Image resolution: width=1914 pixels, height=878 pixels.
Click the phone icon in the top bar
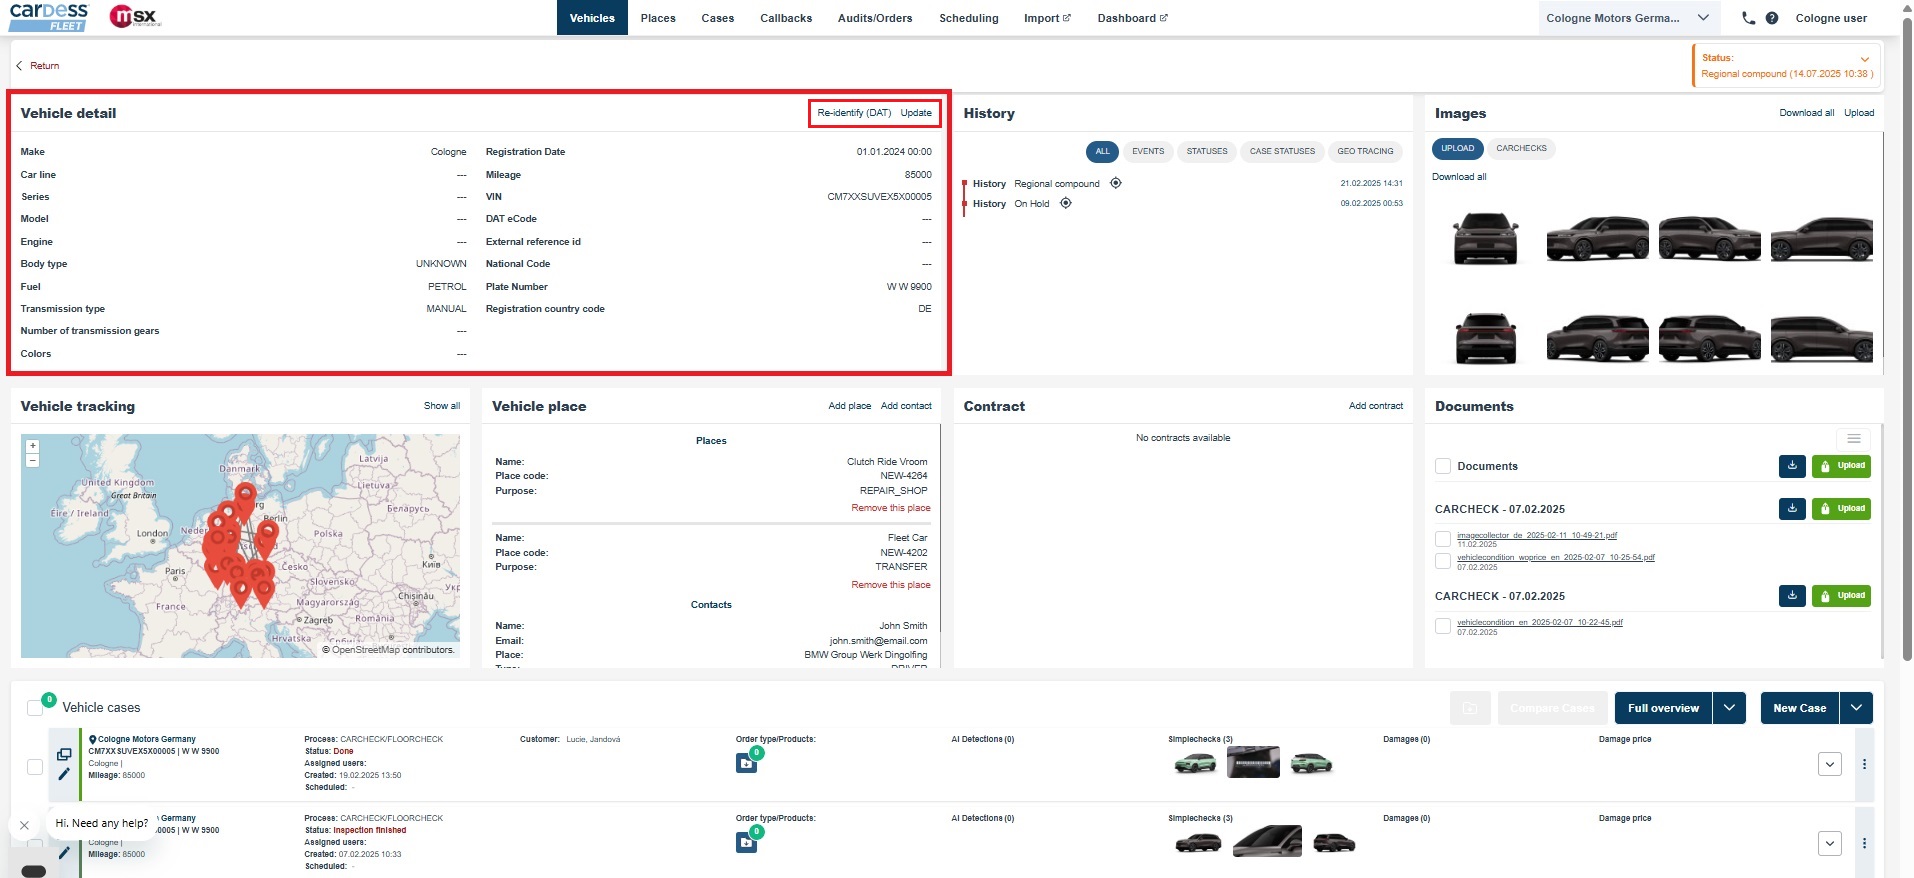pyautogui.click(x=1748, y=18)
